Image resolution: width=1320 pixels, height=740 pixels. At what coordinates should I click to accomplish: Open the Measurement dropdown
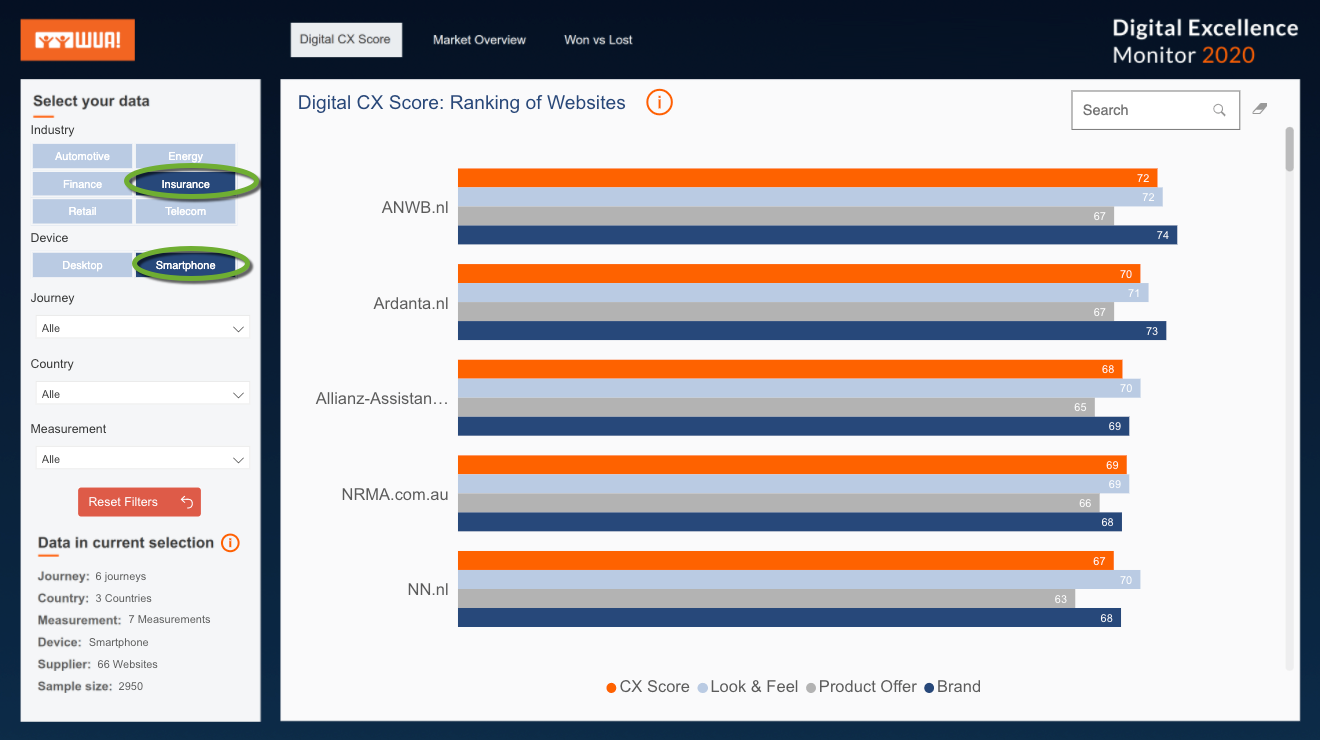[x=142, y=459]
